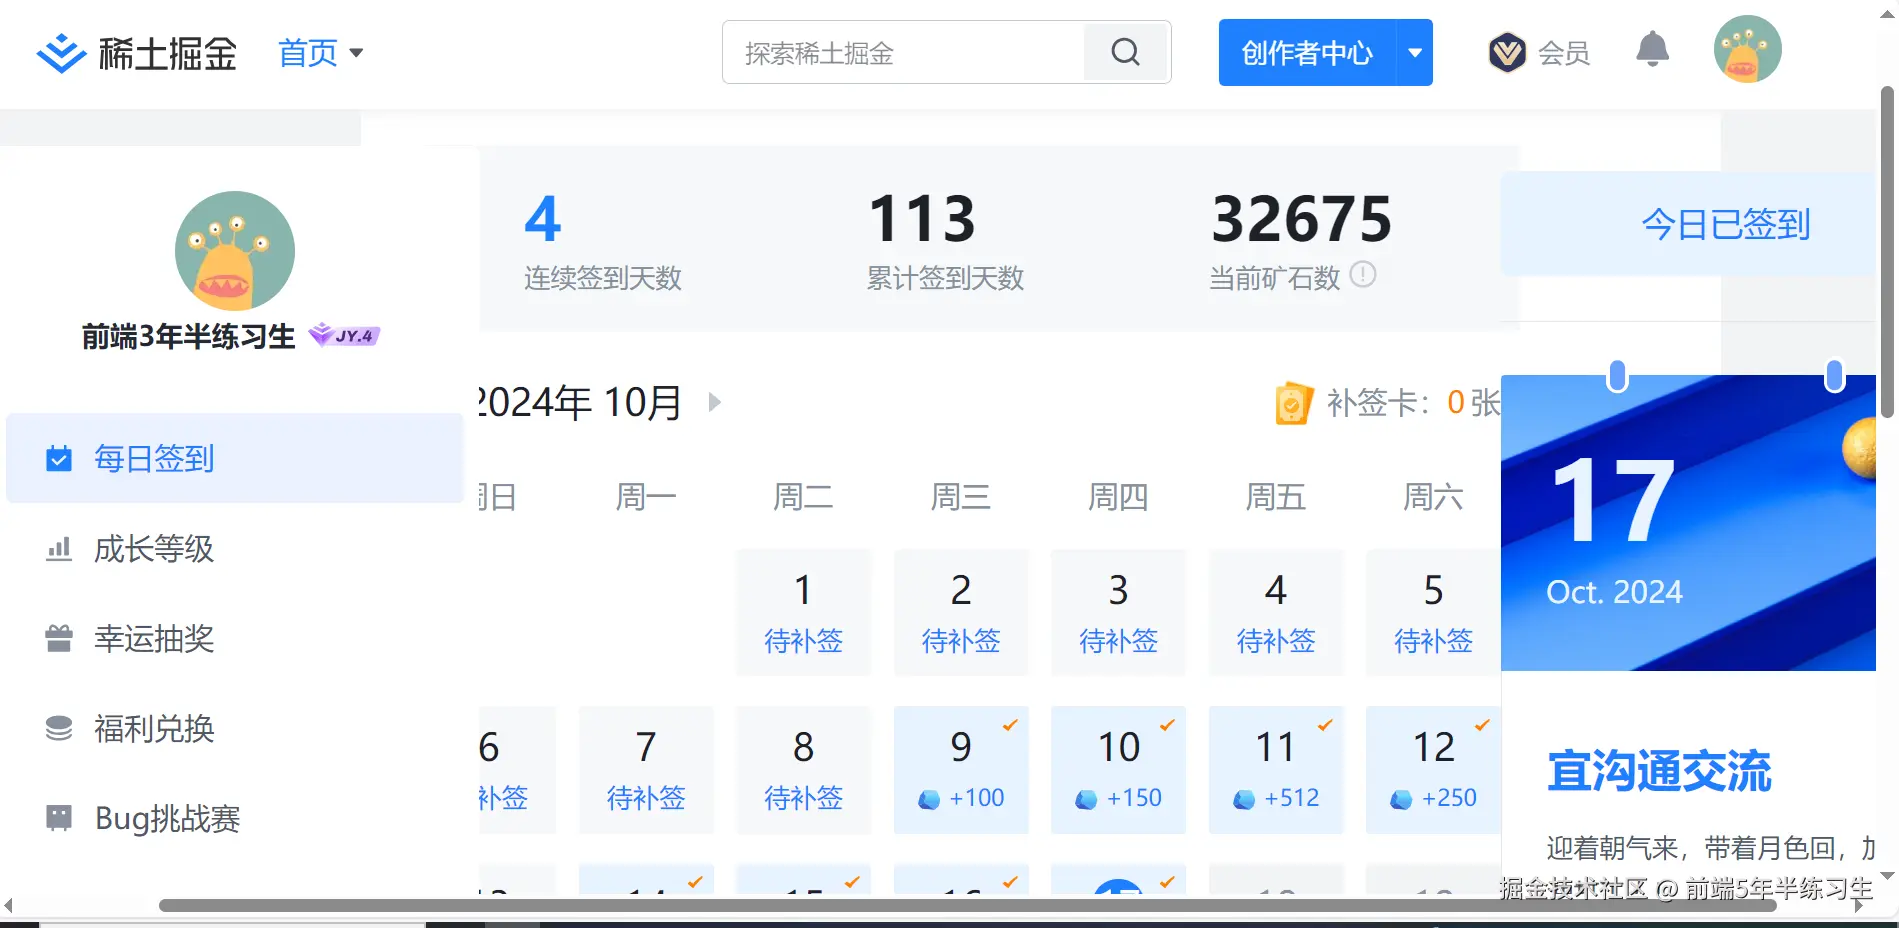This screenshot has width=1899, height=928.
Task: Click the 成长等级 chart icon
Action: [x=58, y=548]
